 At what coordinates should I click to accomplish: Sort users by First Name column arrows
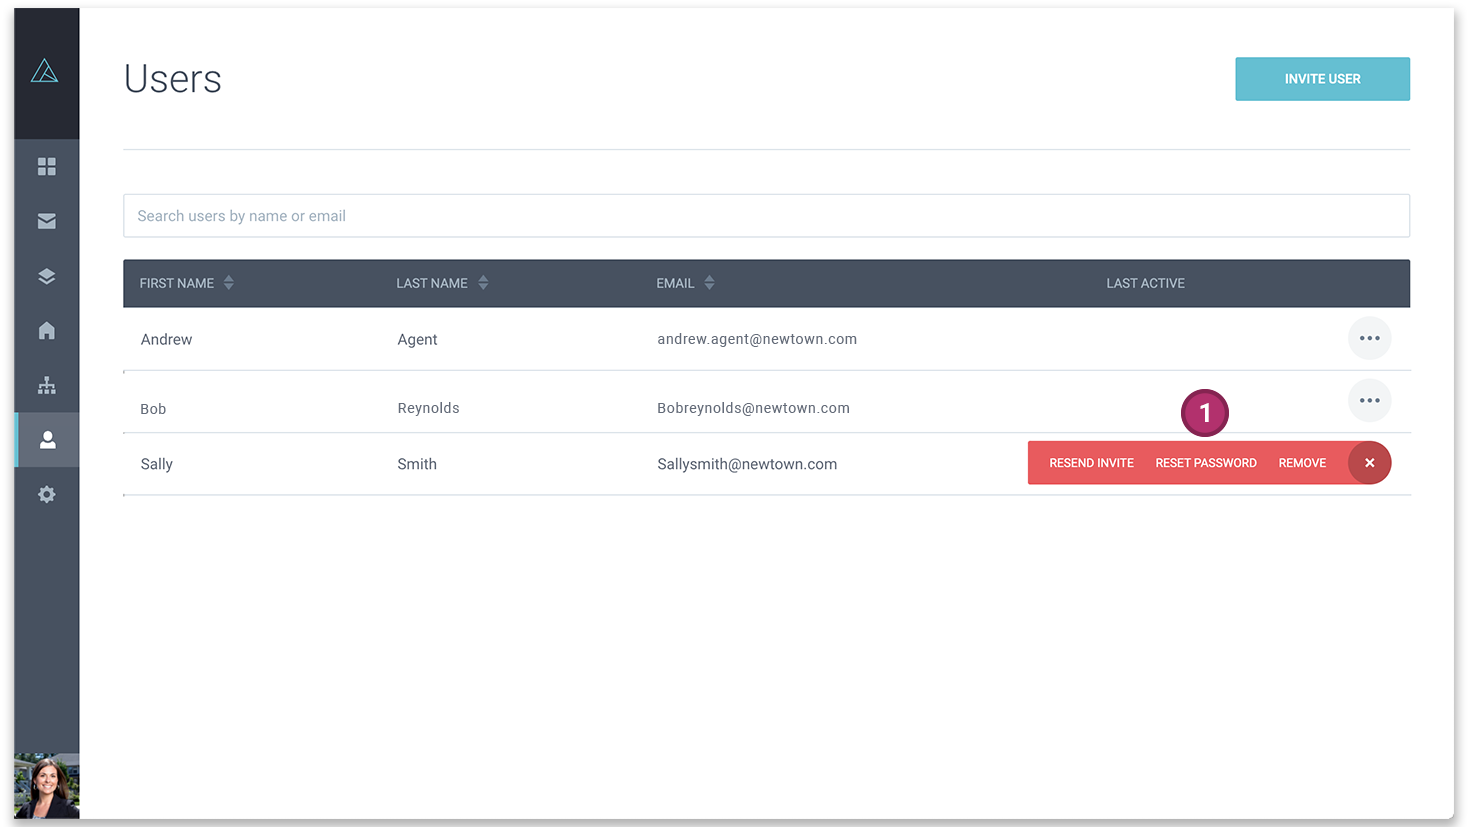(229, 283)
